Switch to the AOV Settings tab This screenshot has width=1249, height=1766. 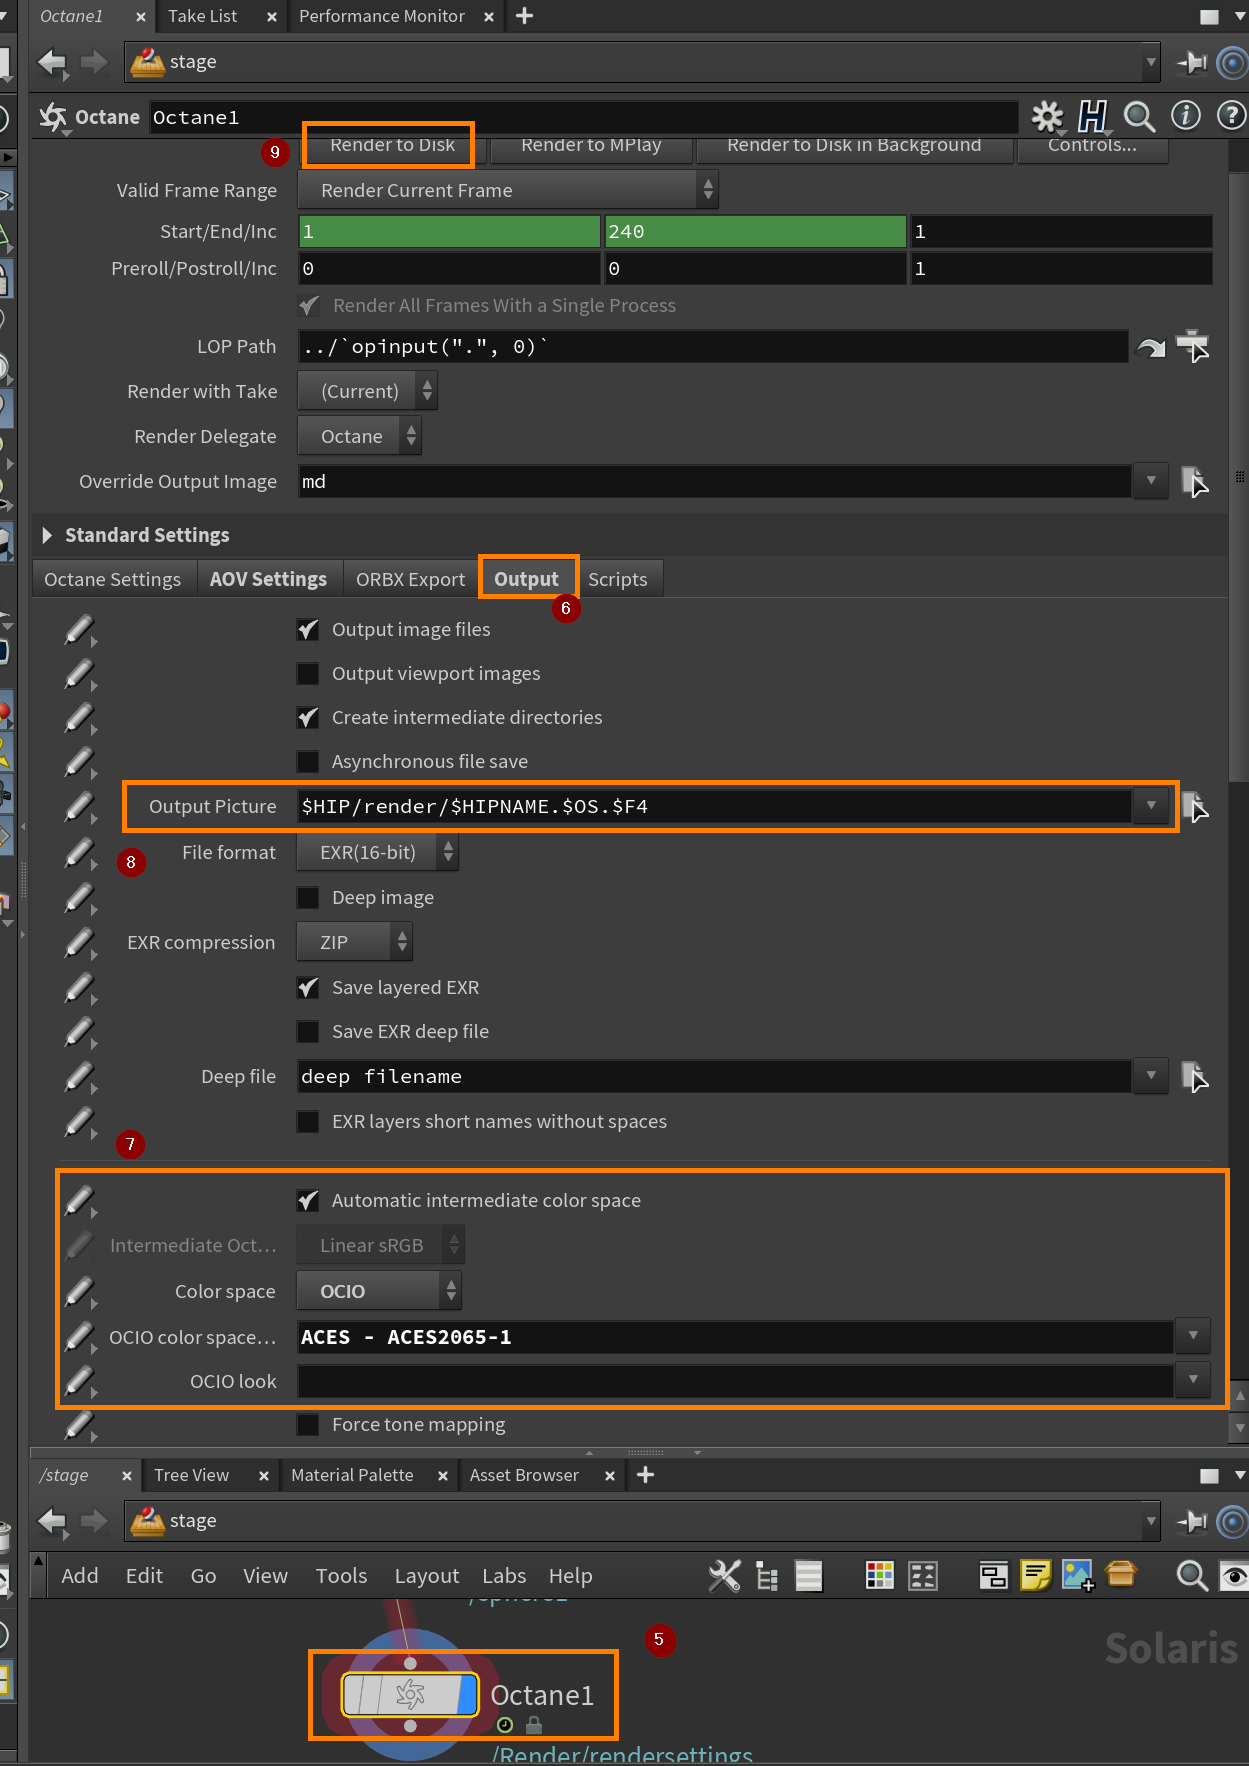click(268, 580)
